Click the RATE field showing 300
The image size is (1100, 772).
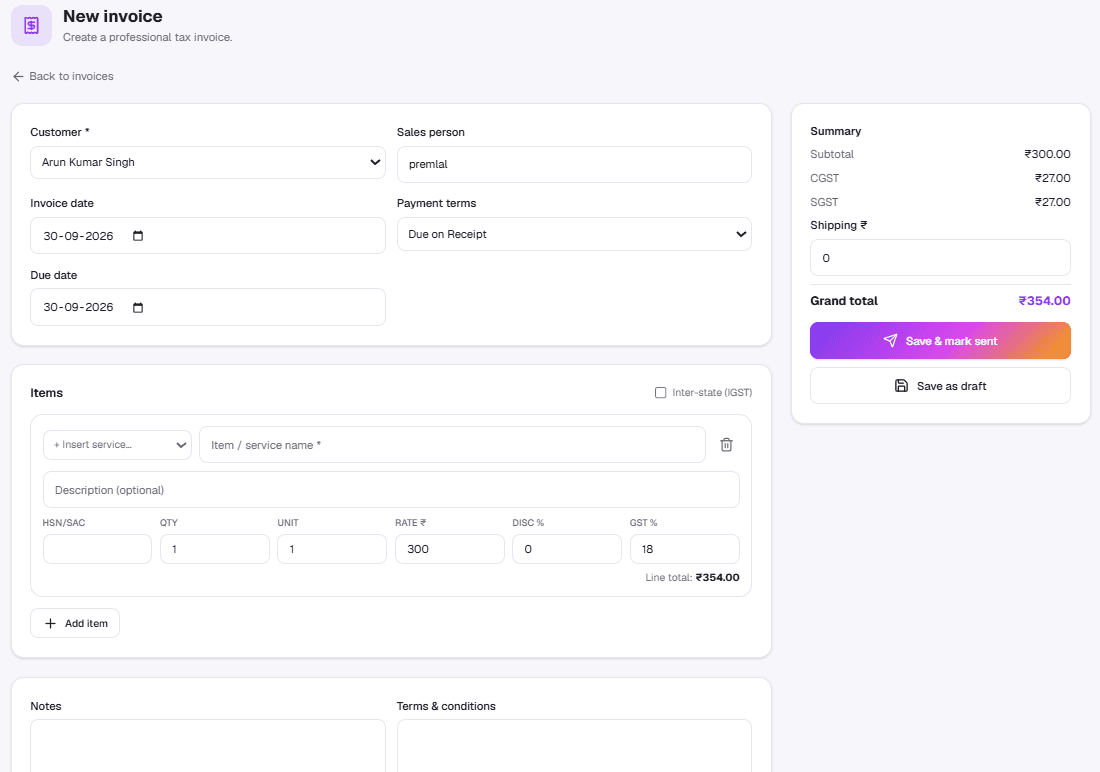click(x=450, y=549)
